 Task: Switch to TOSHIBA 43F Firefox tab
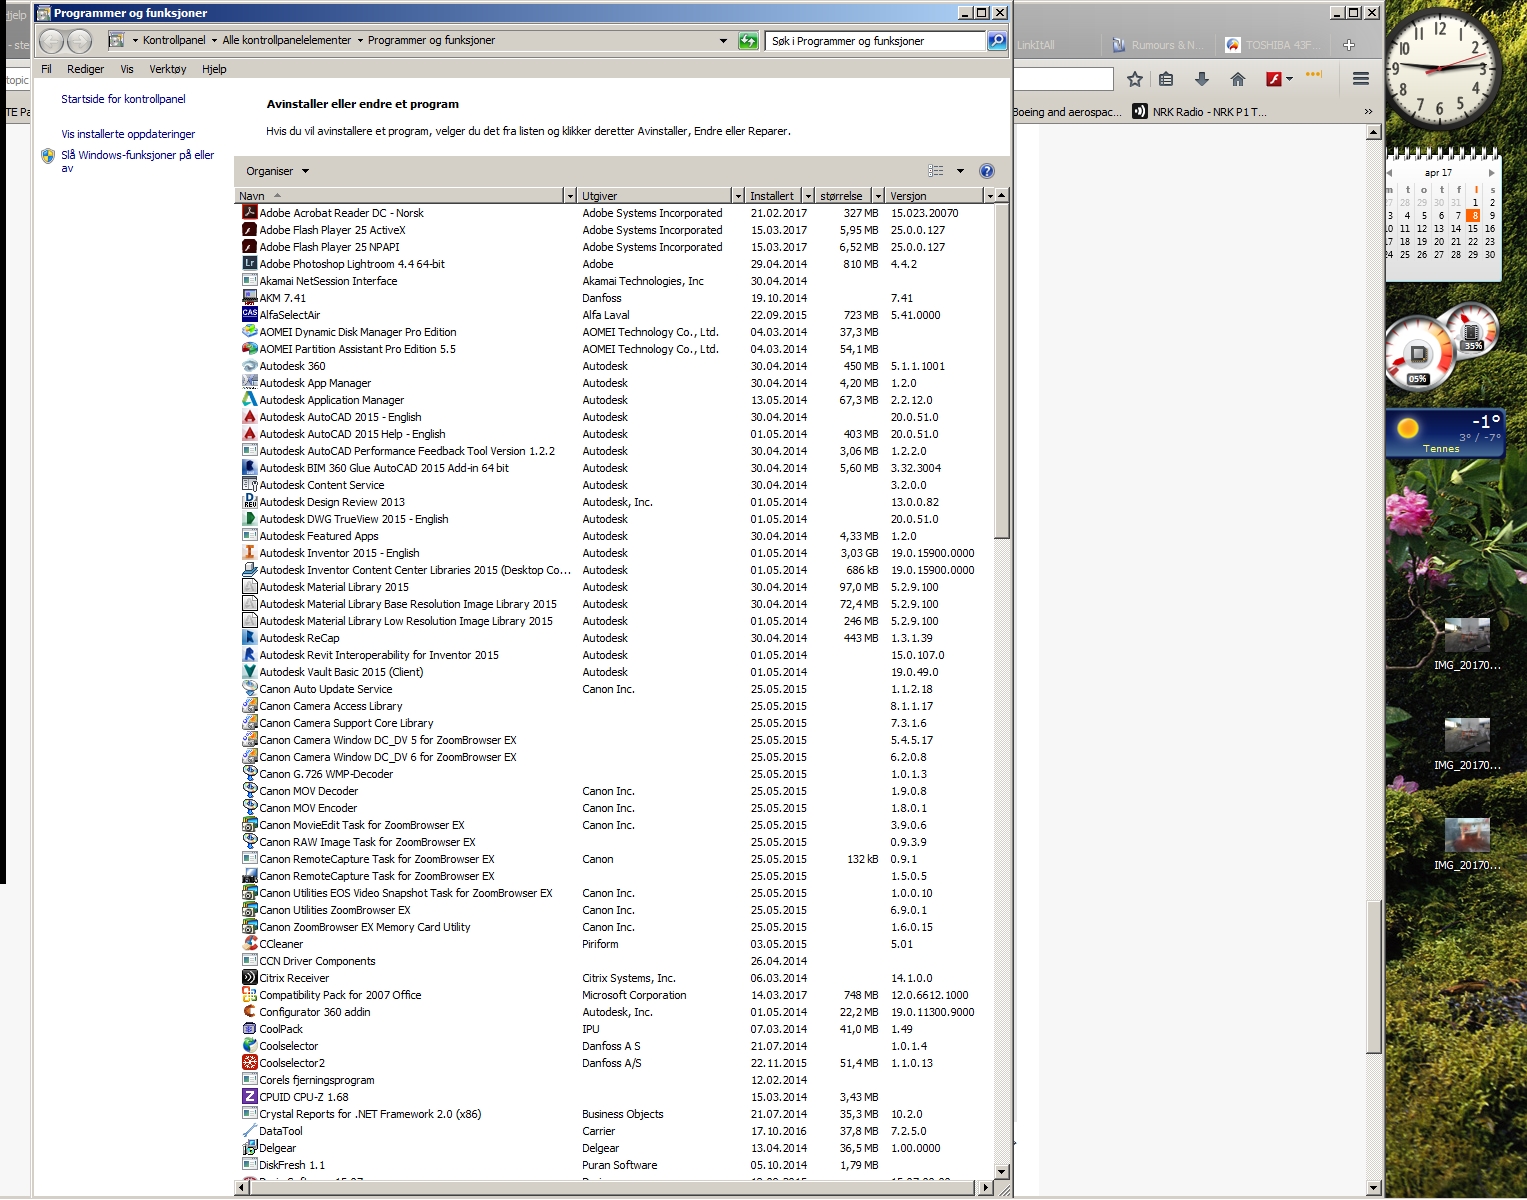[1272, 45]
